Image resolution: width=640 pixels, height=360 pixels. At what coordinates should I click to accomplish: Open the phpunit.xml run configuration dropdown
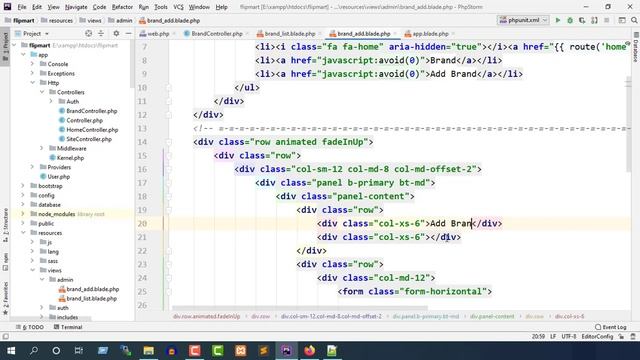[x=523, y=20]
